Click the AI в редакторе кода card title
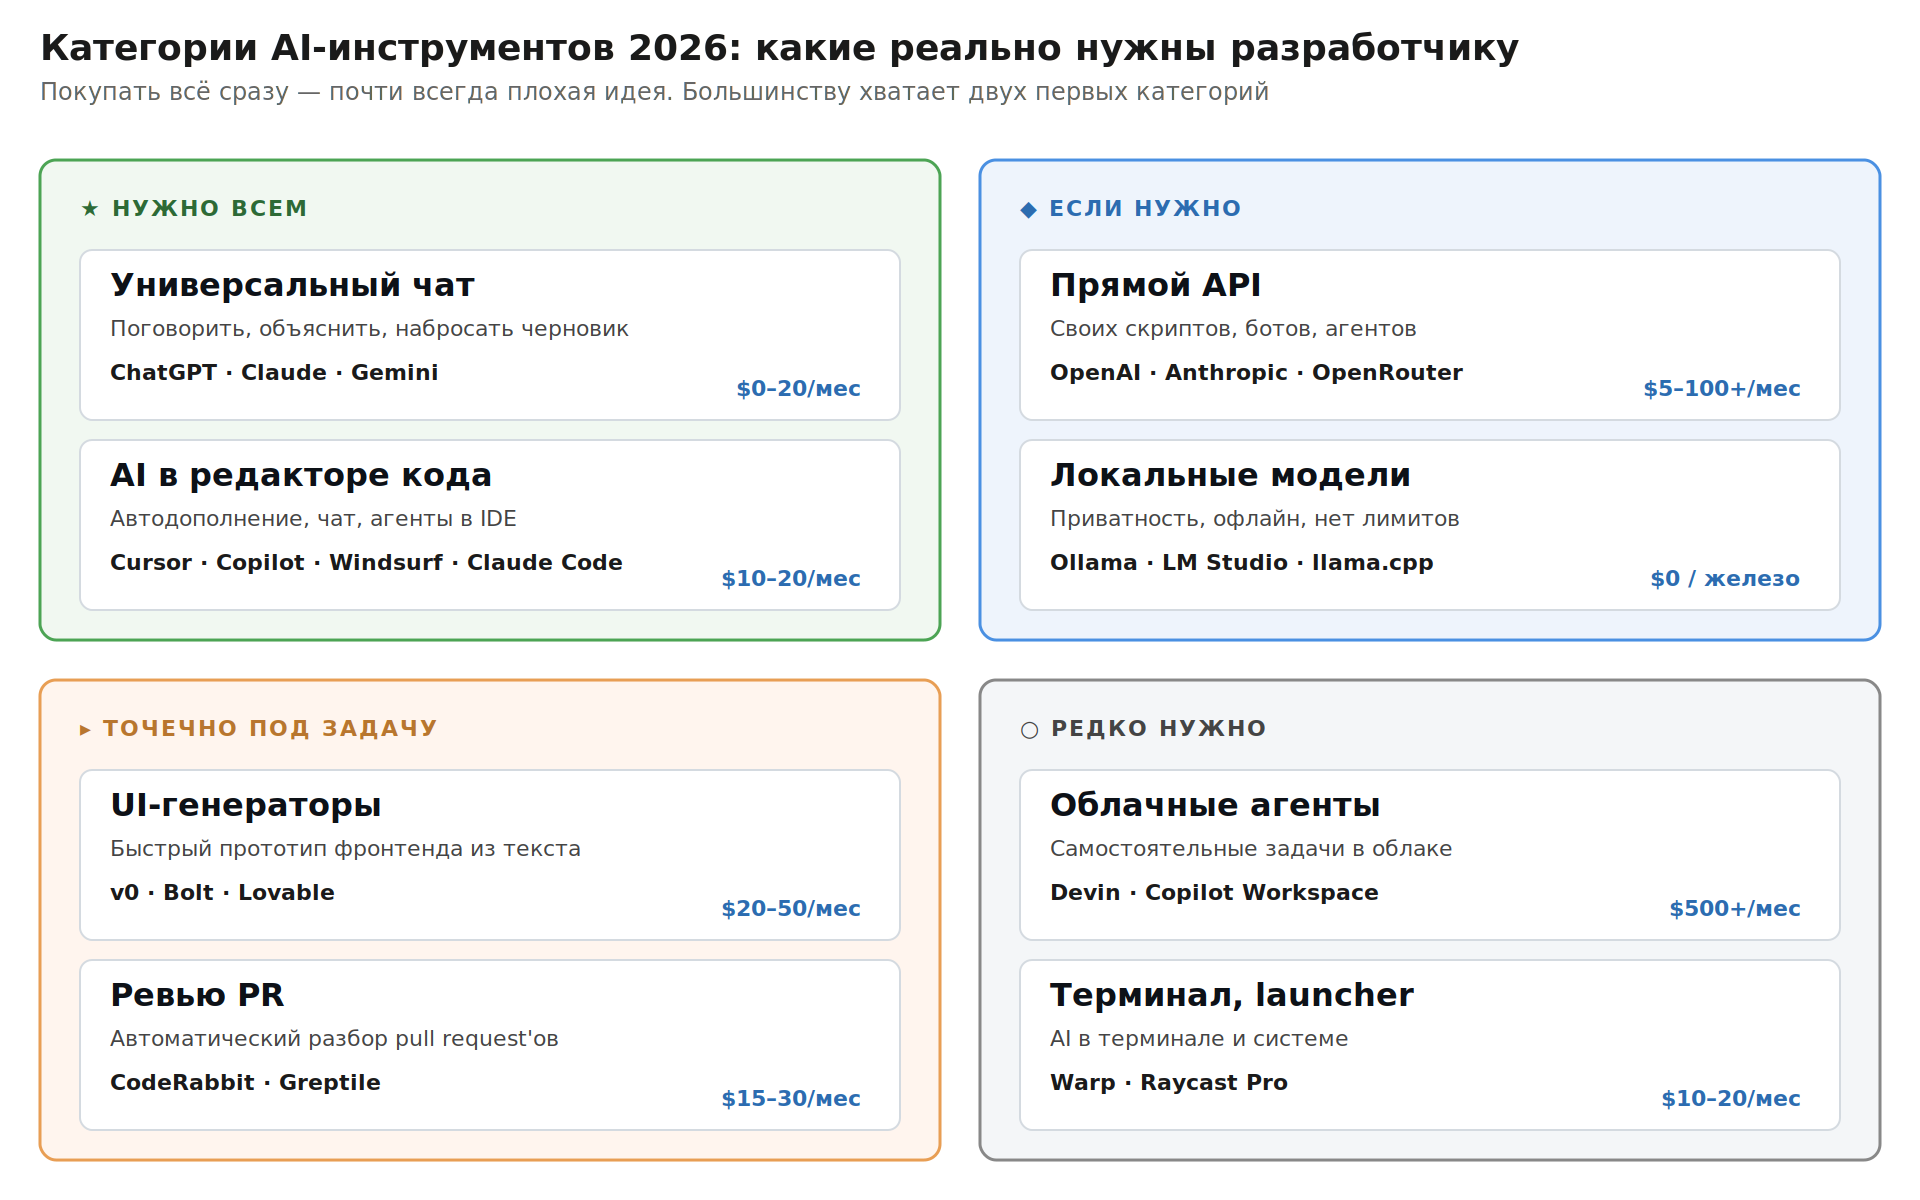Viewport: 1920px width, 1200px height. (x=301, y=475)
